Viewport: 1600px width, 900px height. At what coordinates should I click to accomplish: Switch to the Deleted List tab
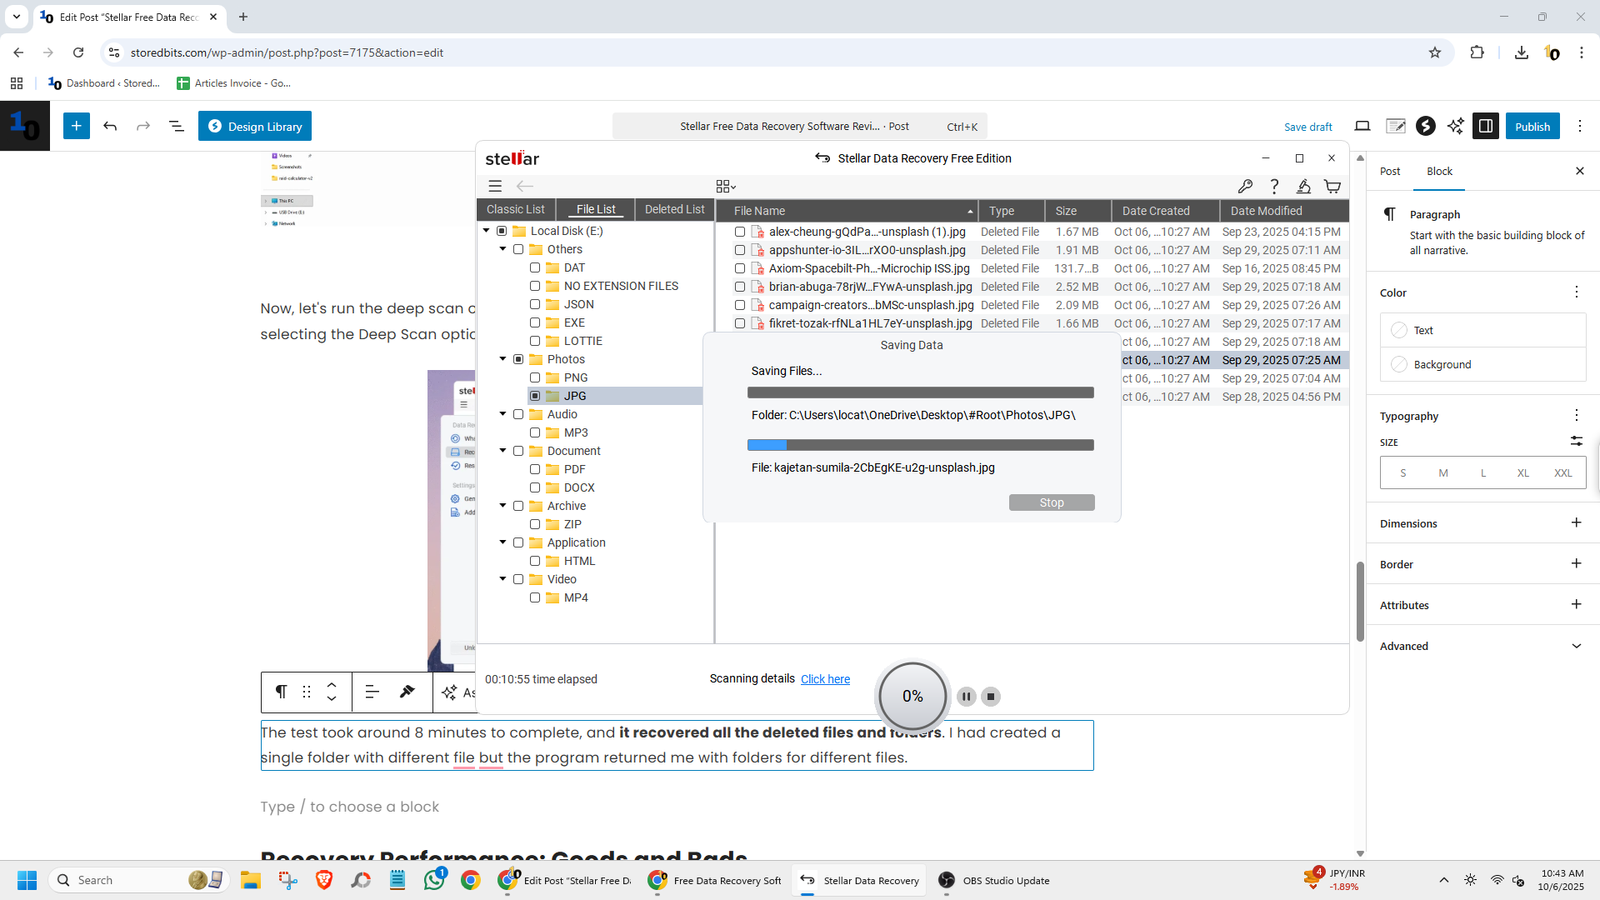tap(674, 209)
